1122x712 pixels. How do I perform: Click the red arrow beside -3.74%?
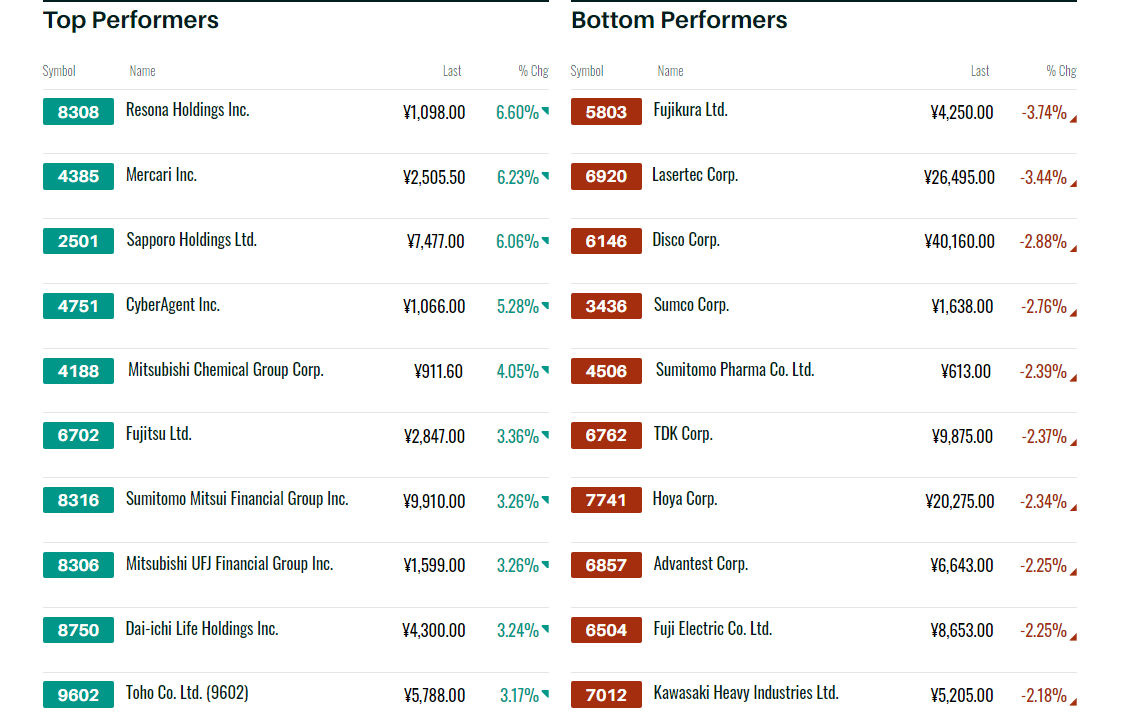click(x=1073, y=119)
